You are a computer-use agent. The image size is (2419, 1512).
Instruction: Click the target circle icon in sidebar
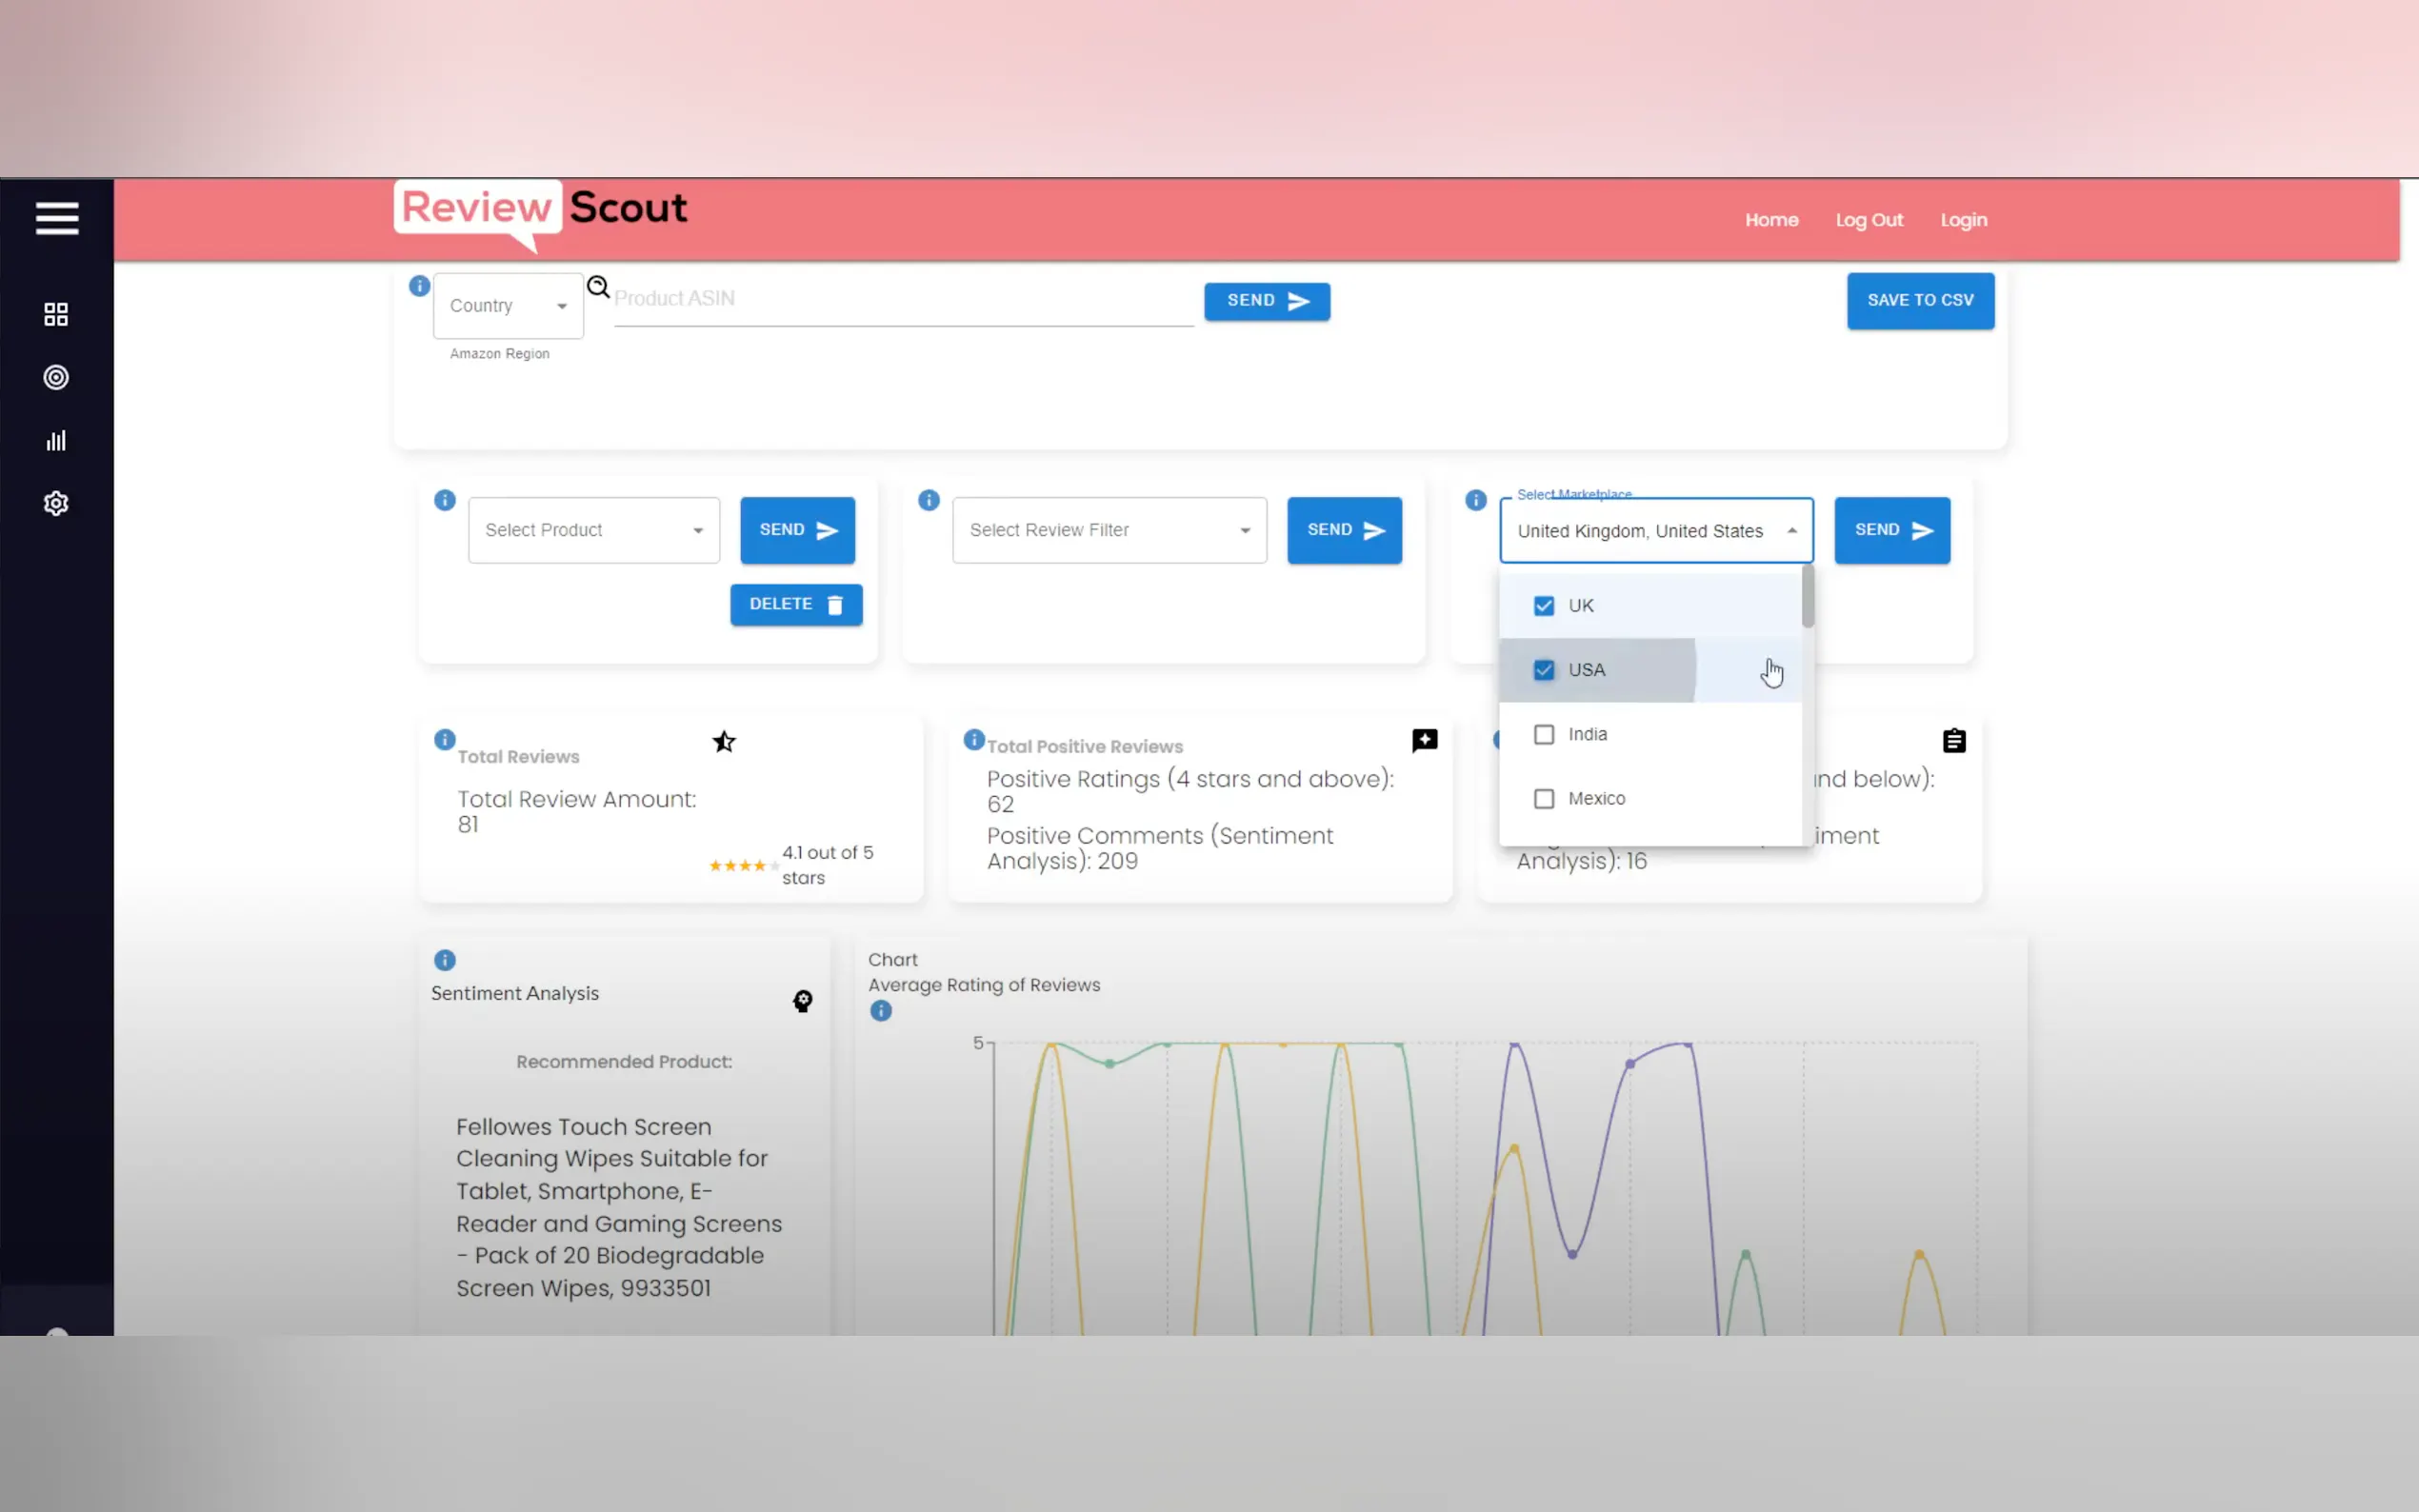56,377
